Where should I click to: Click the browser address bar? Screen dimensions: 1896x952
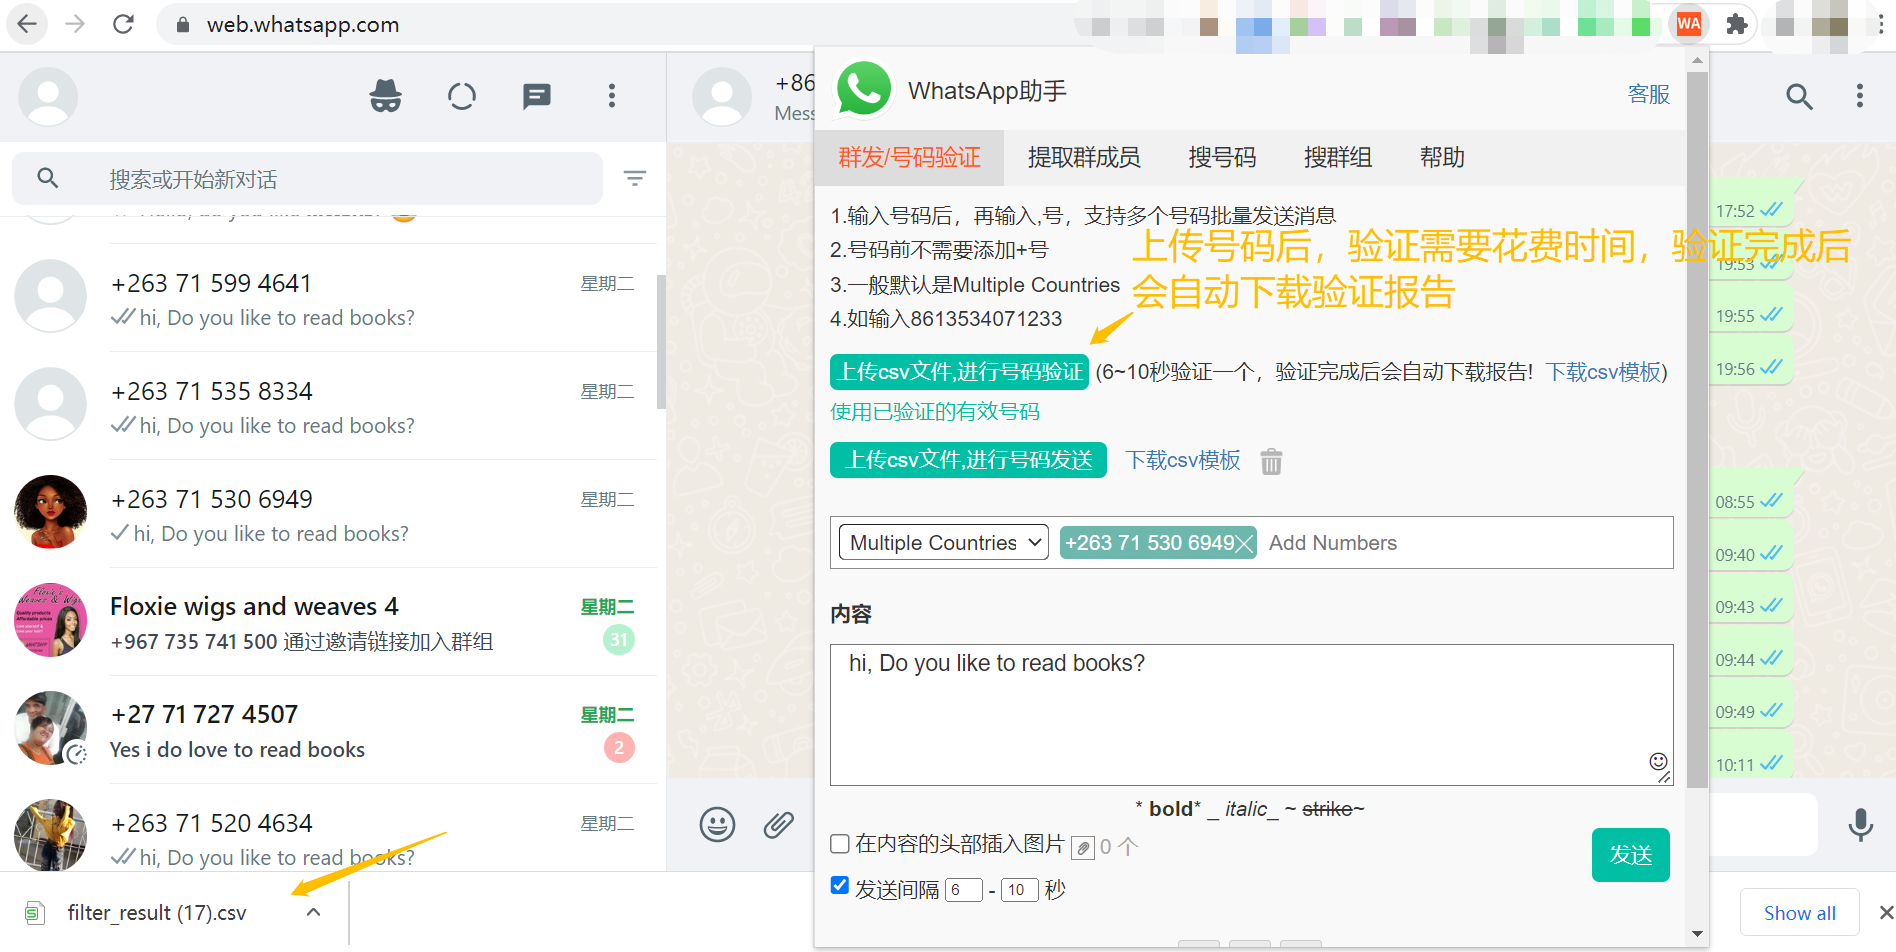[x=620, y=24]
